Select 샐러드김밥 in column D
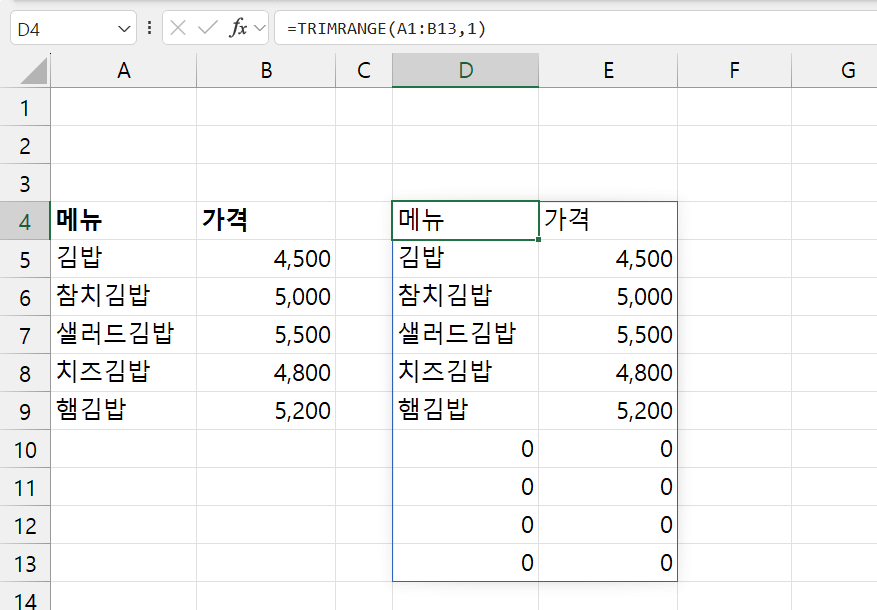This screenshot has height=610, width=877. 465,335
